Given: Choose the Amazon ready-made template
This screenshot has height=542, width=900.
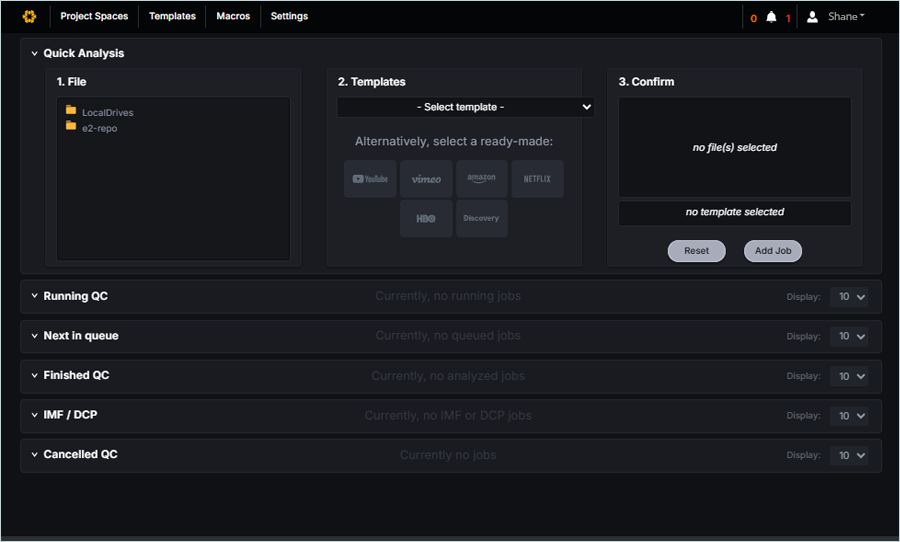Looking at the screenshot, I should [481, 179].
